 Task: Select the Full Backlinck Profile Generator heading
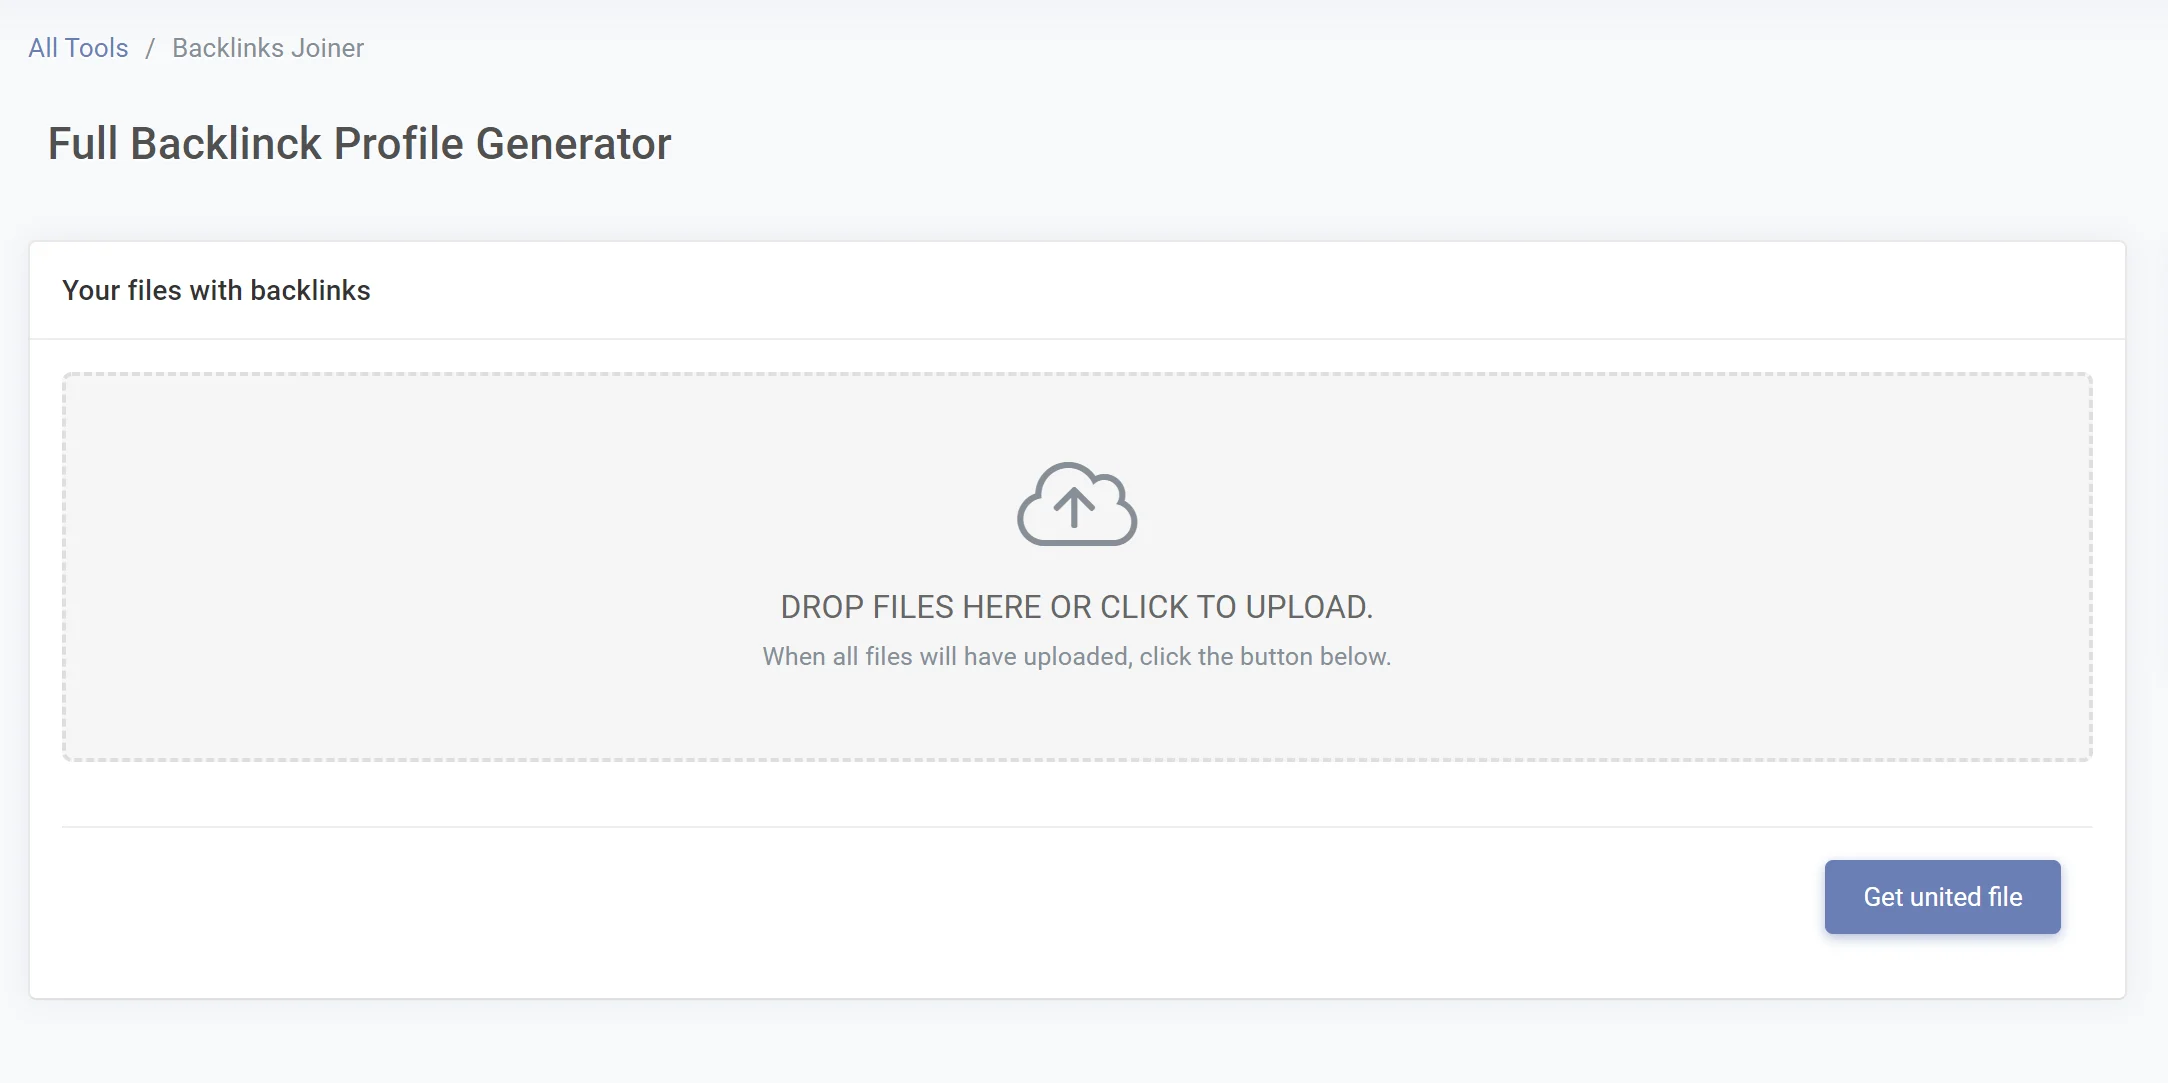point(360,144)
